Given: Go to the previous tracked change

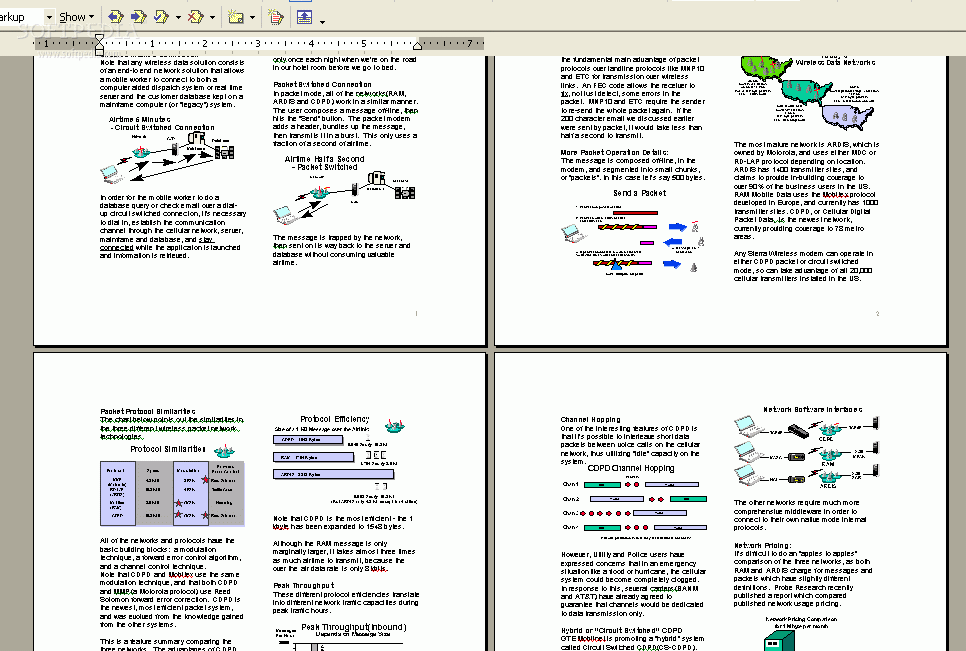Looking at the screenshot, I should coord(116,17).
